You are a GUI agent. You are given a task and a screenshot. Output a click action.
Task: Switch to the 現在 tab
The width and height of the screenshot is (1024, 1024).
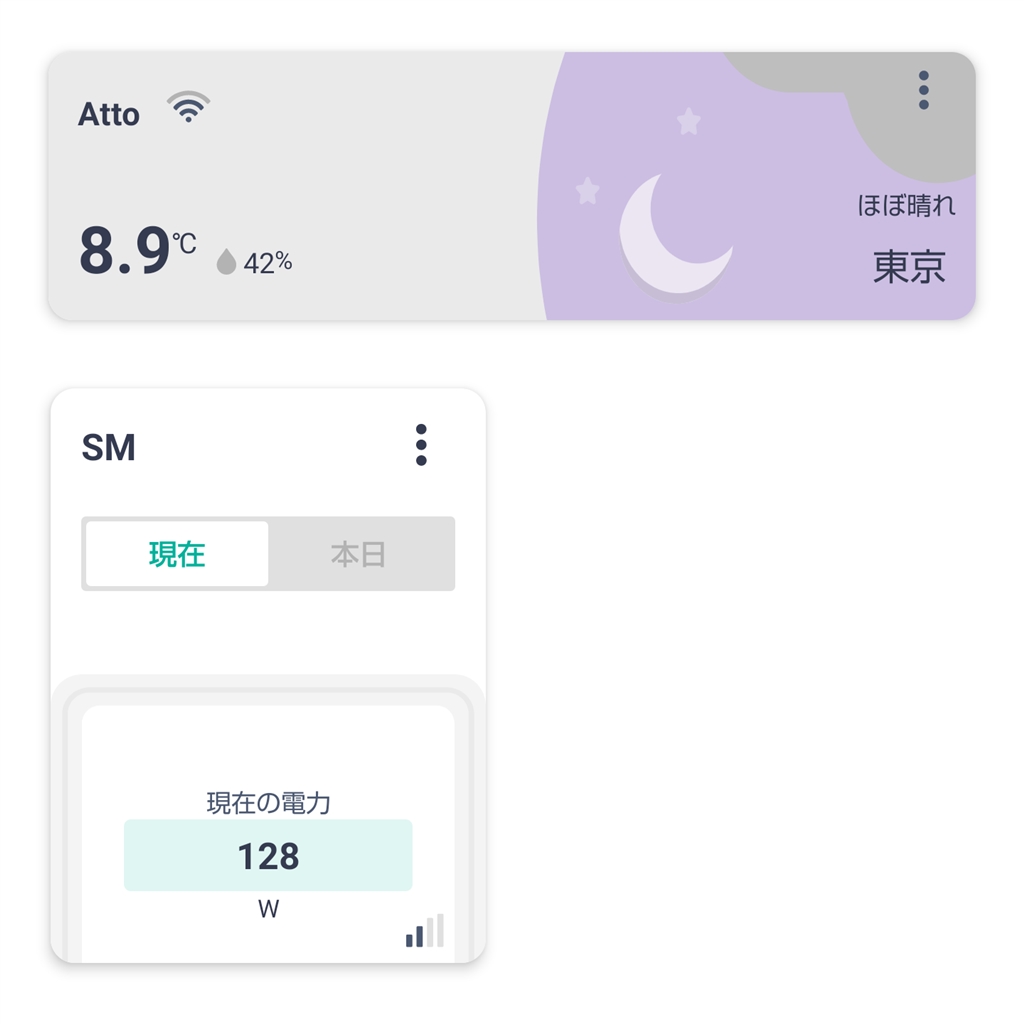click(177, 554)
